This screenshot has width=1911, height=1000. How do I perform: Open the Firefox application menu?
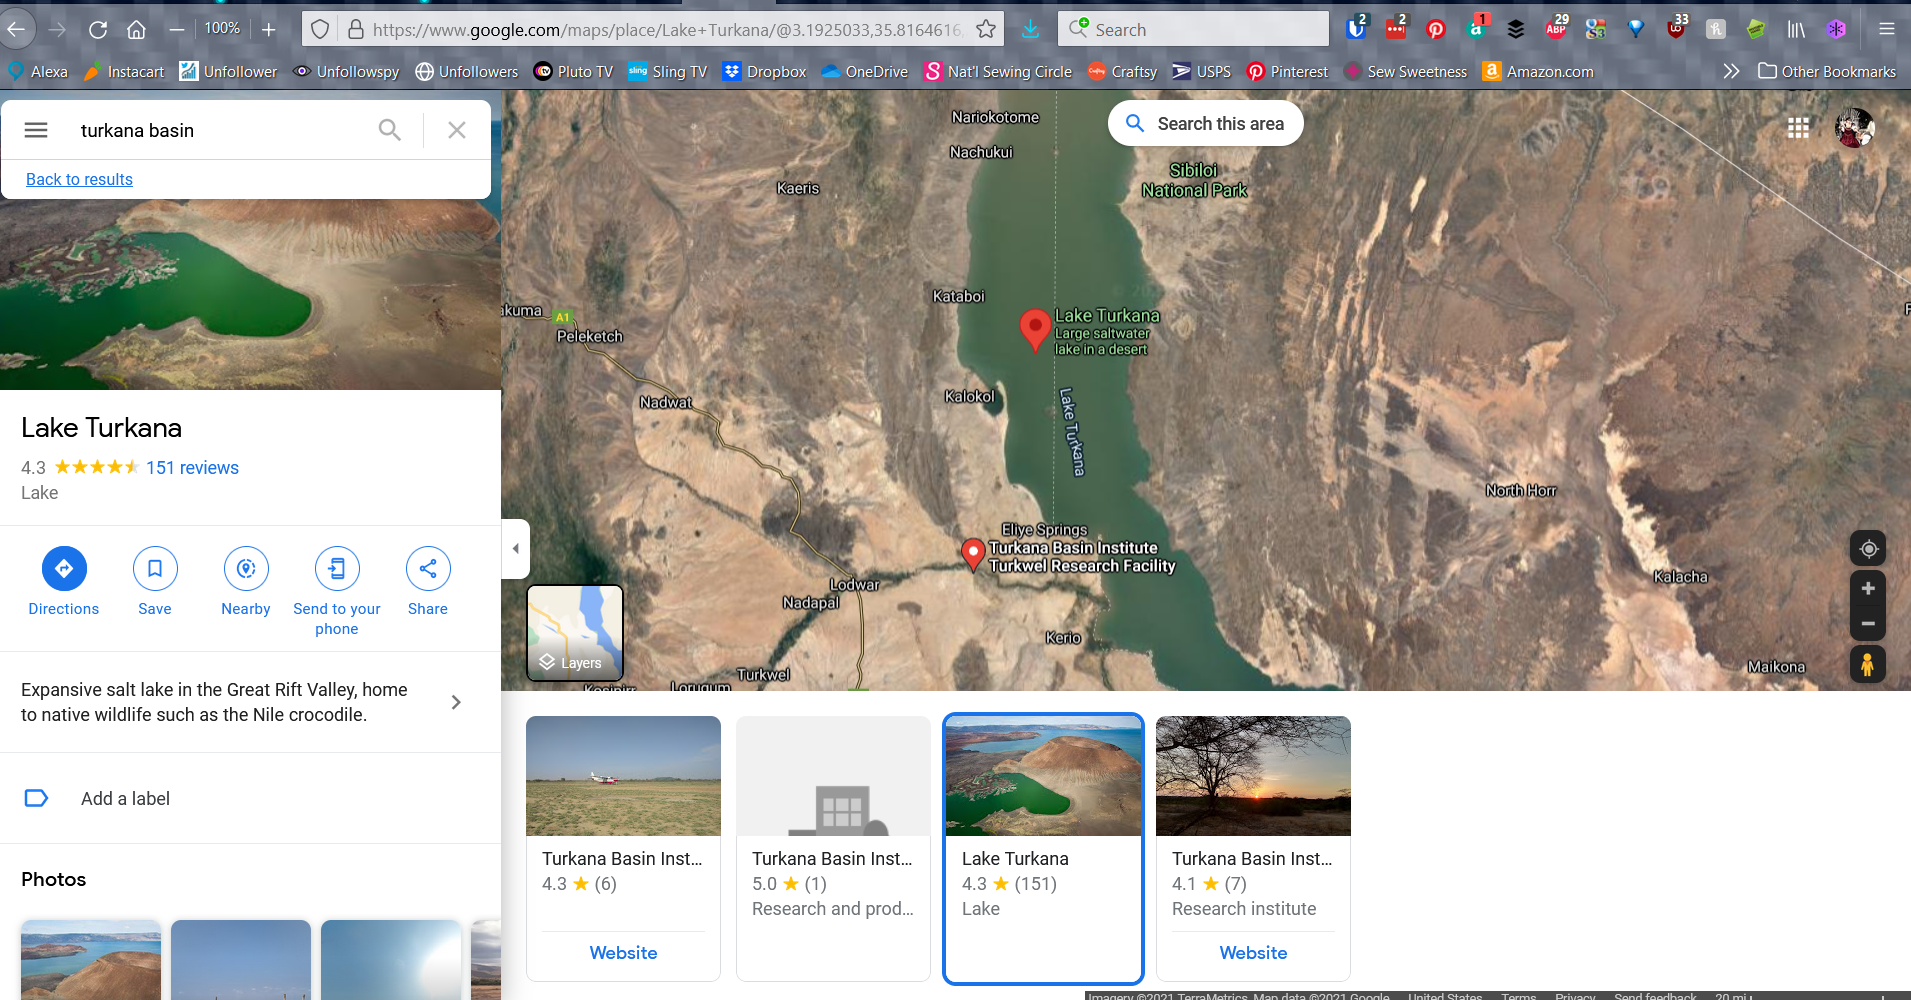tap(1887, 29)
